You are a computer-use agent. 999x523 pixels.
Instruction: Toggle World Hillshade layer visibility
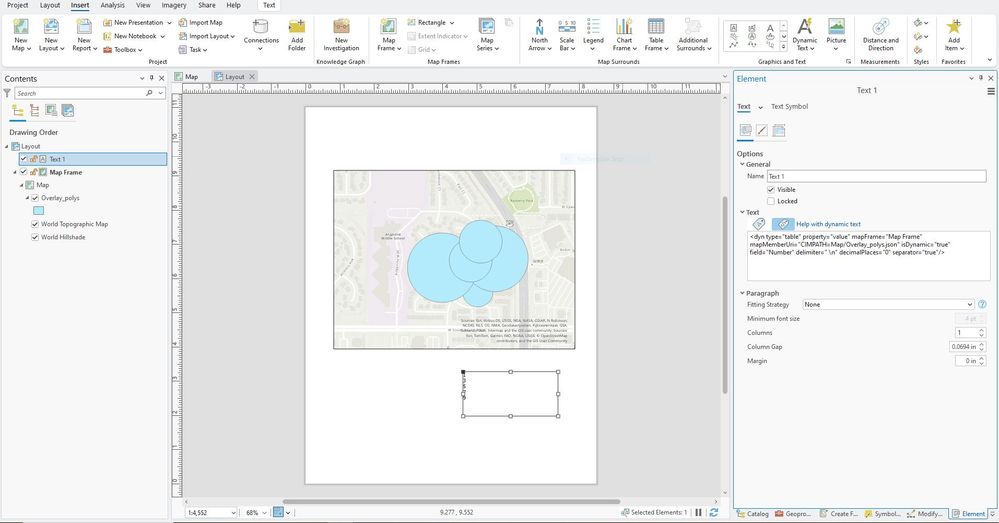pos(35,238)
